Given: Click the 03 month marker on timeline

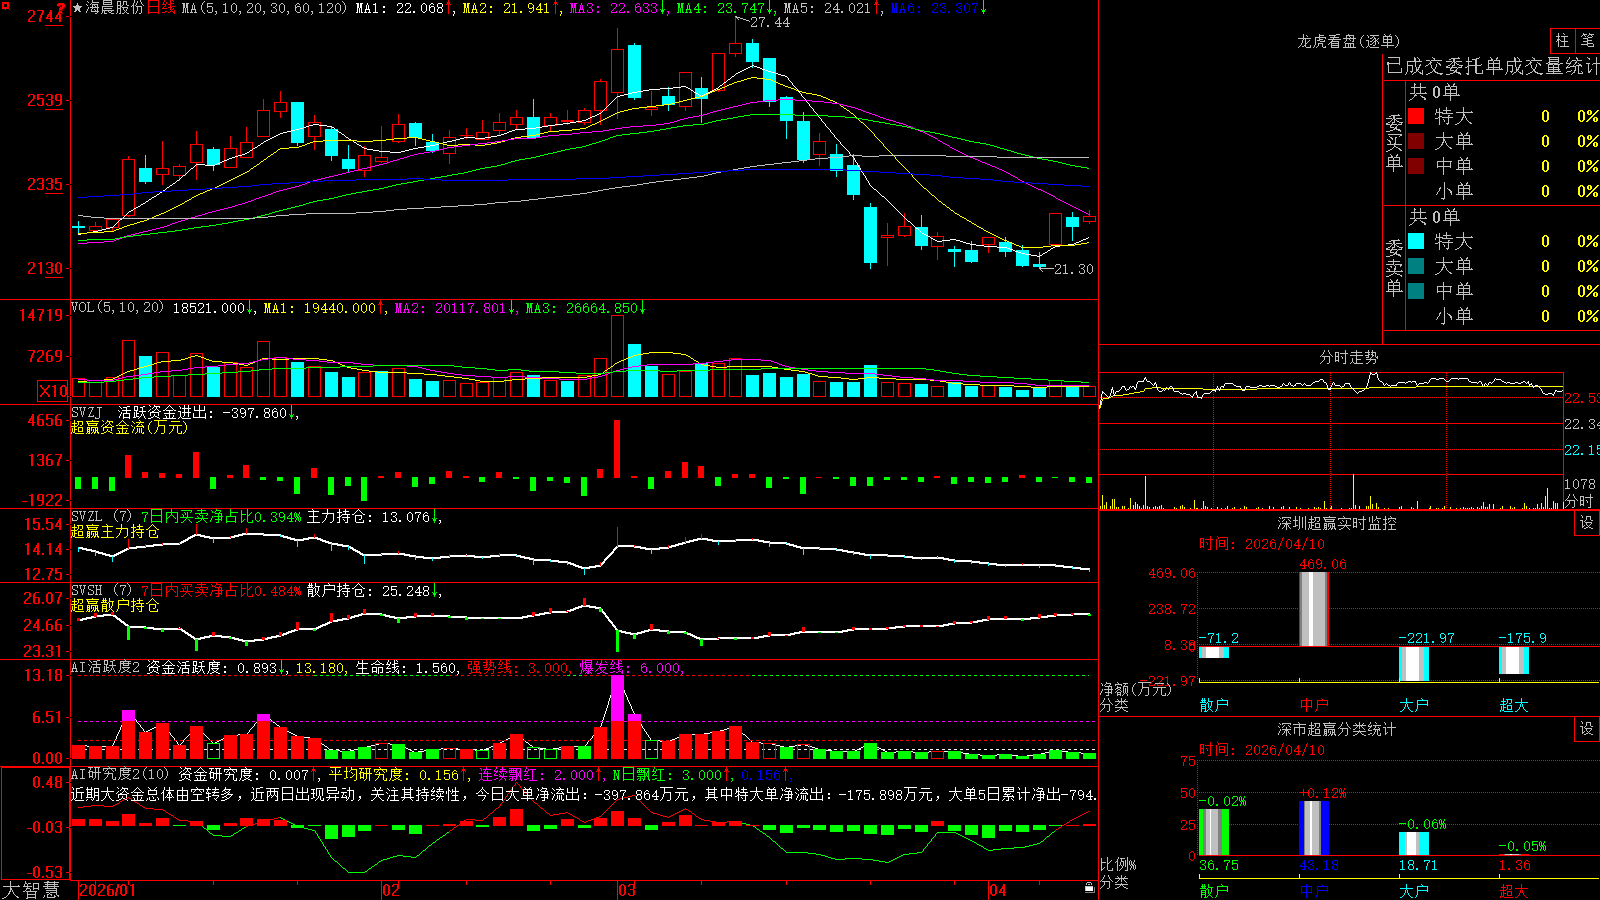Looking at the screenshot, I should 626,890.
